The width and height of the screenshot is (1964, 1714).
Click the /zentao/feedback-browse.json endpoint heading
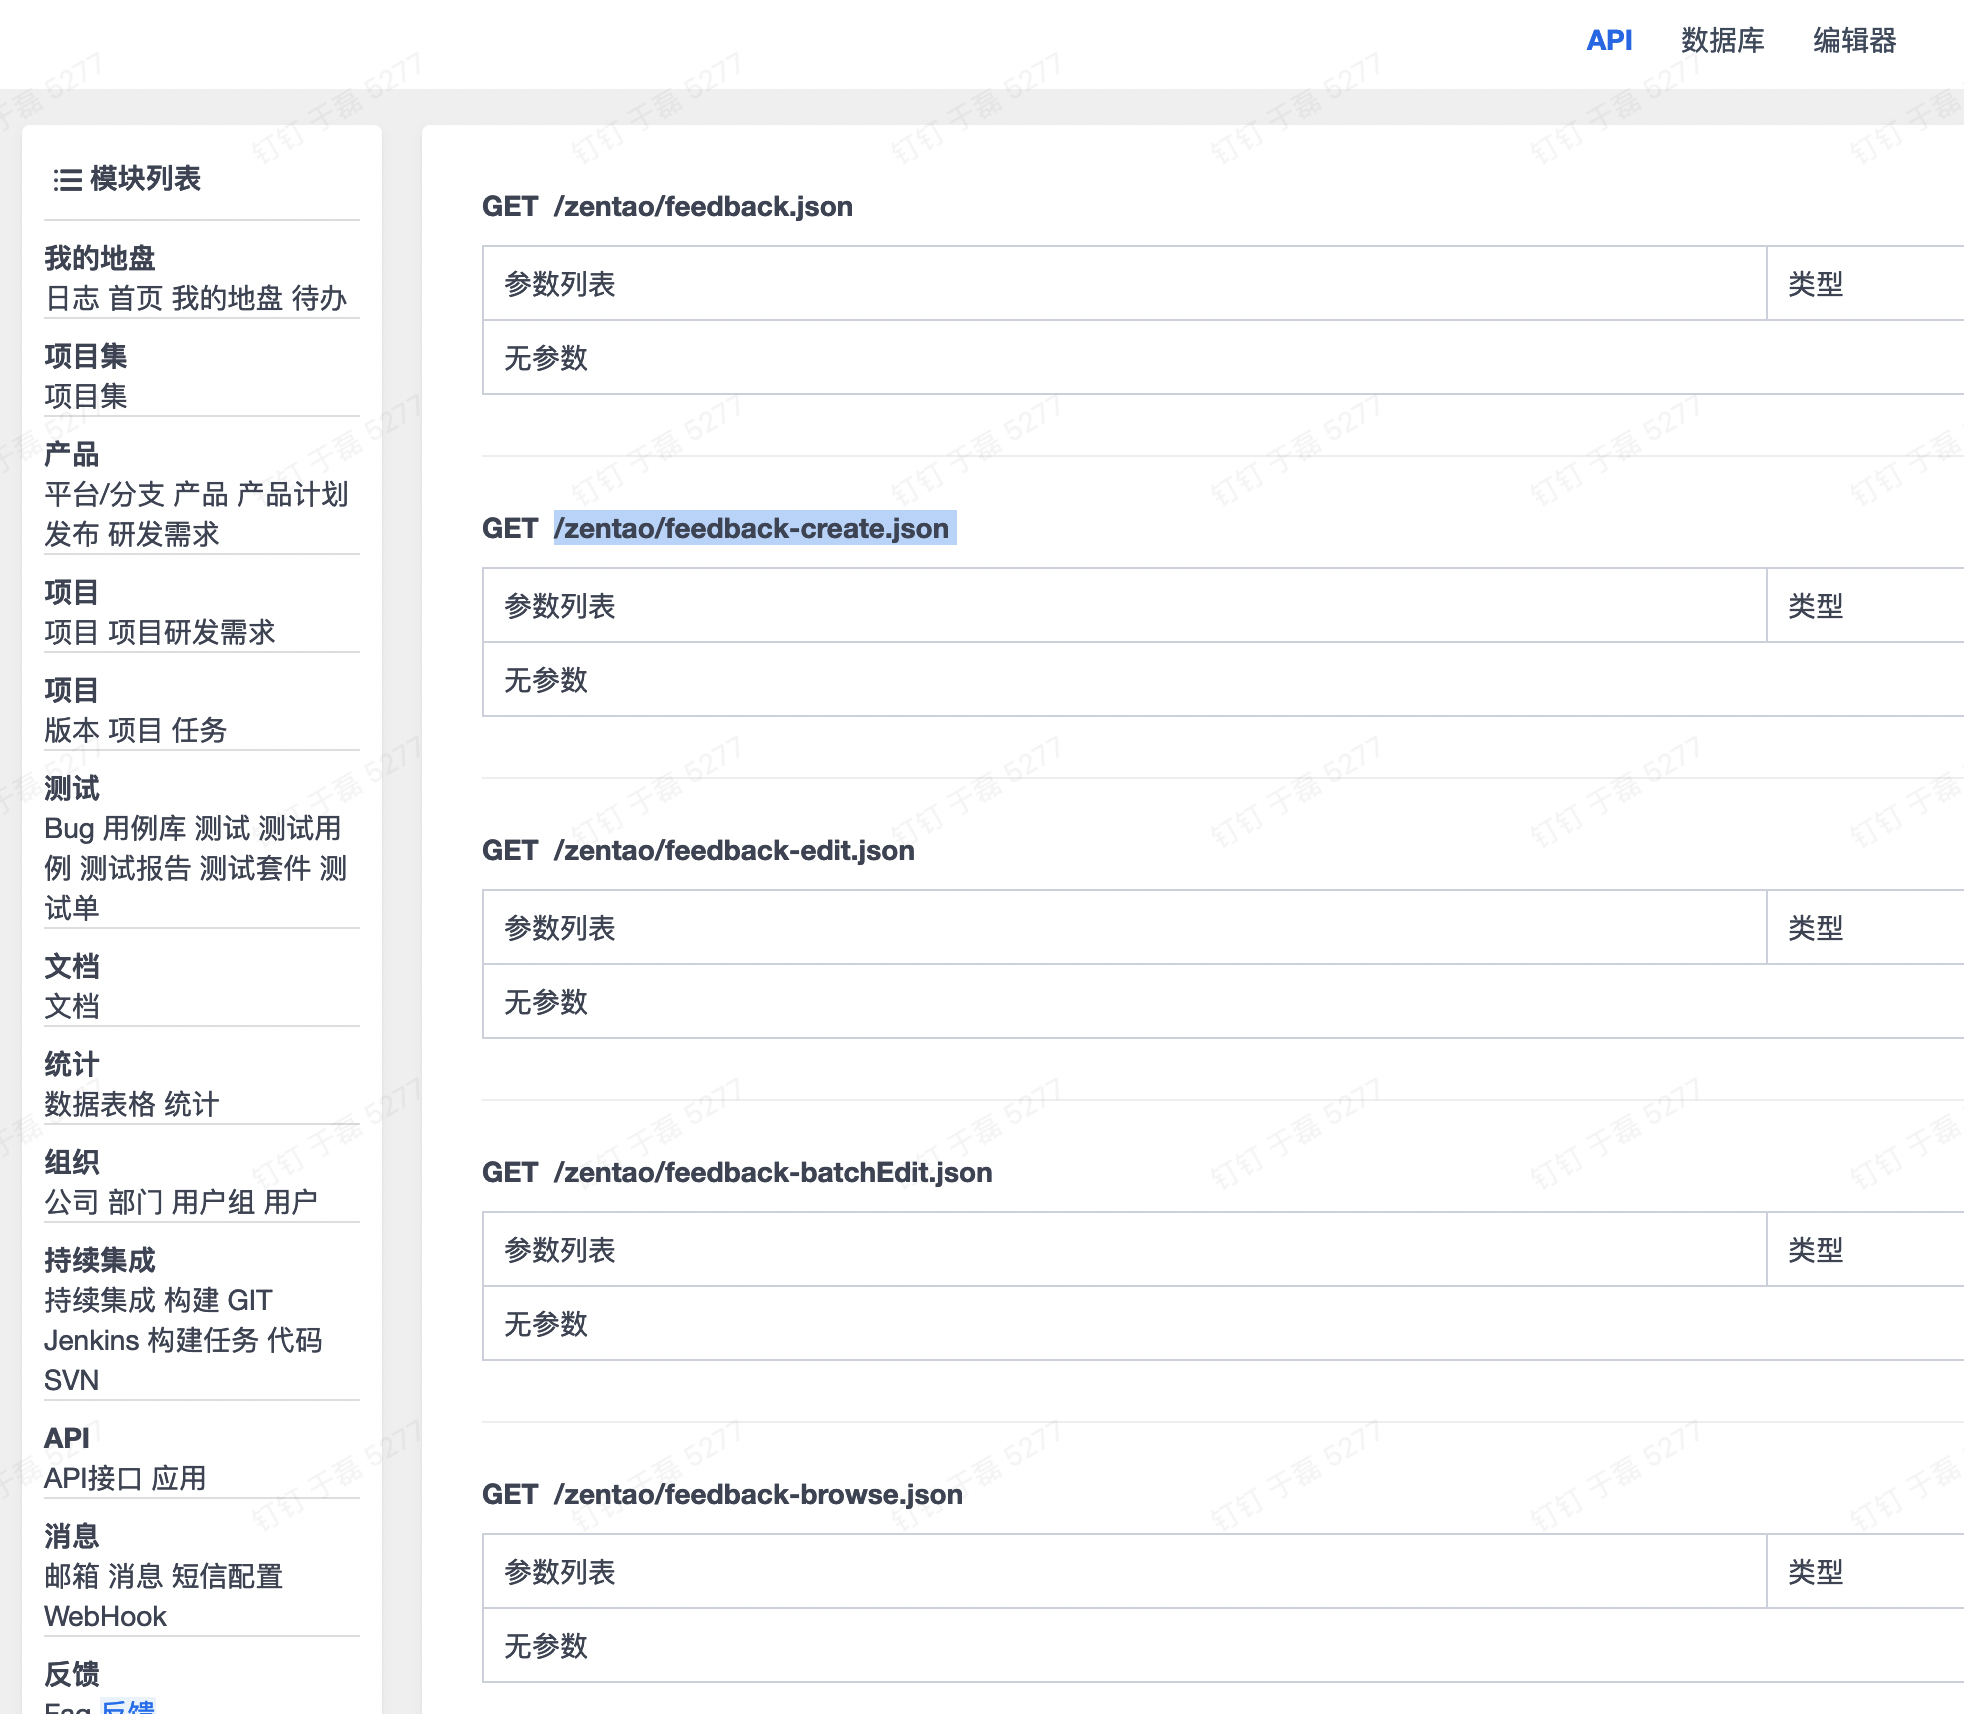click(x=758, y=1494)
